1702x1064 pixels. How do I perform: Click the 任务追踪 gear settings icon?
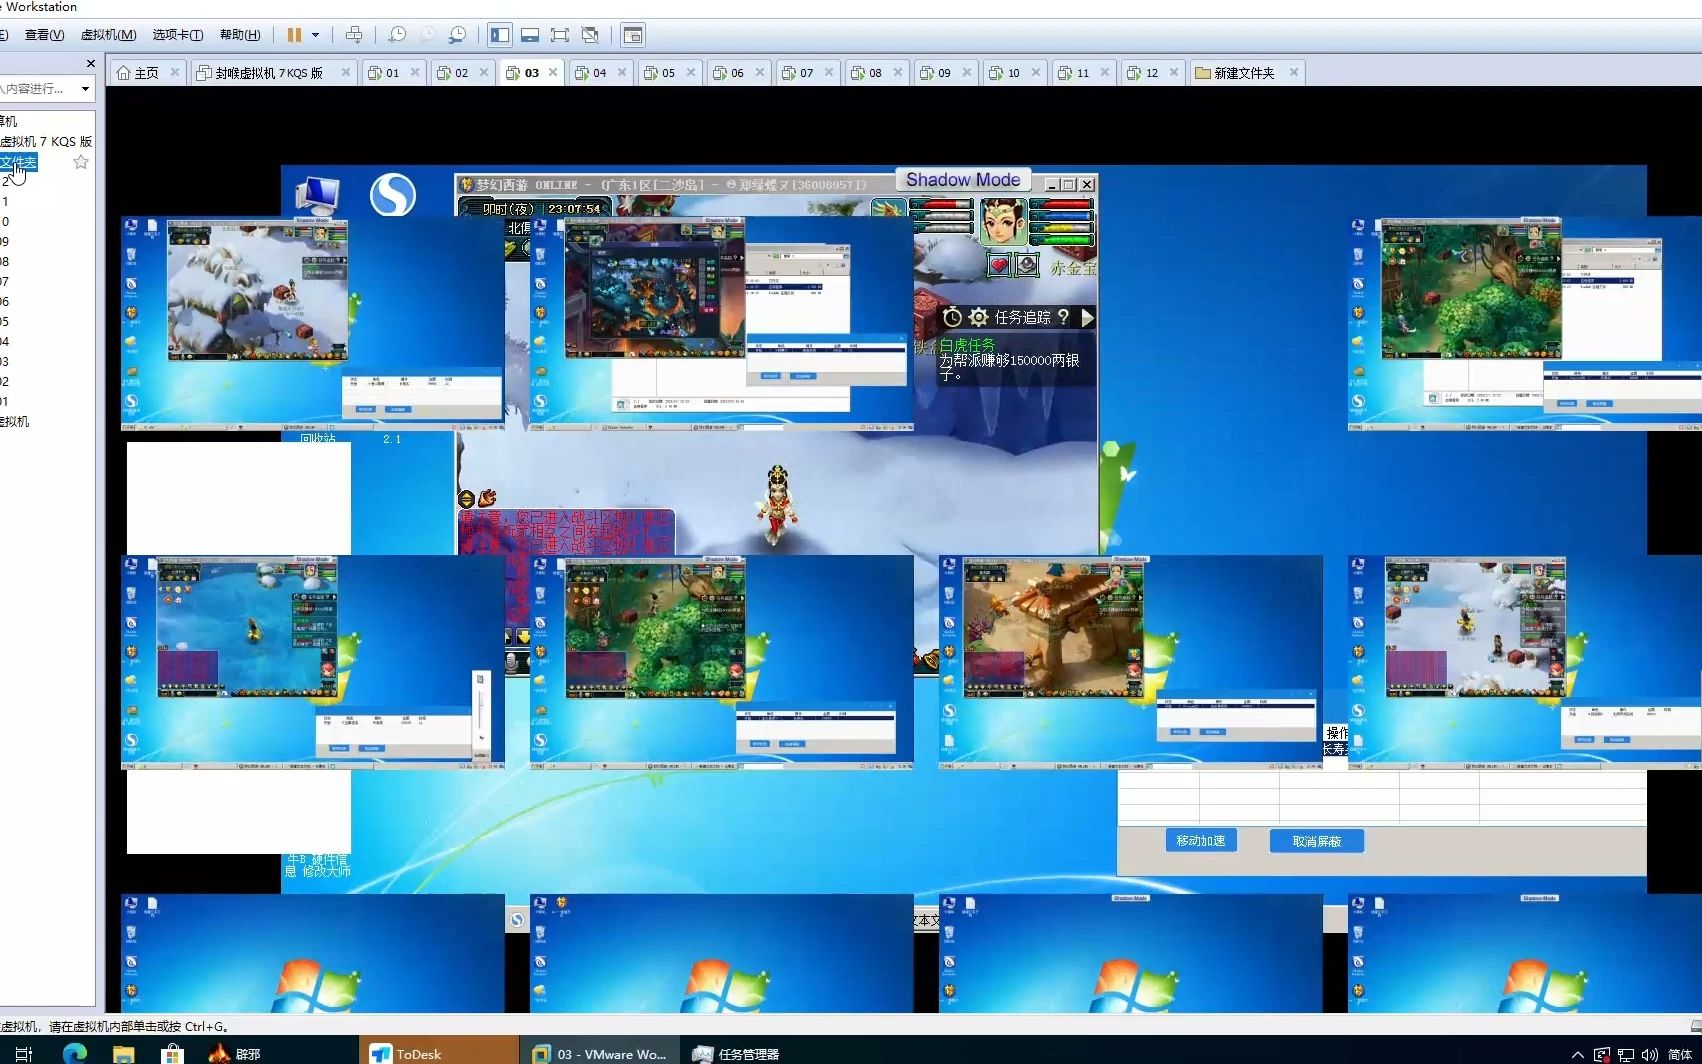click(978, 317)
